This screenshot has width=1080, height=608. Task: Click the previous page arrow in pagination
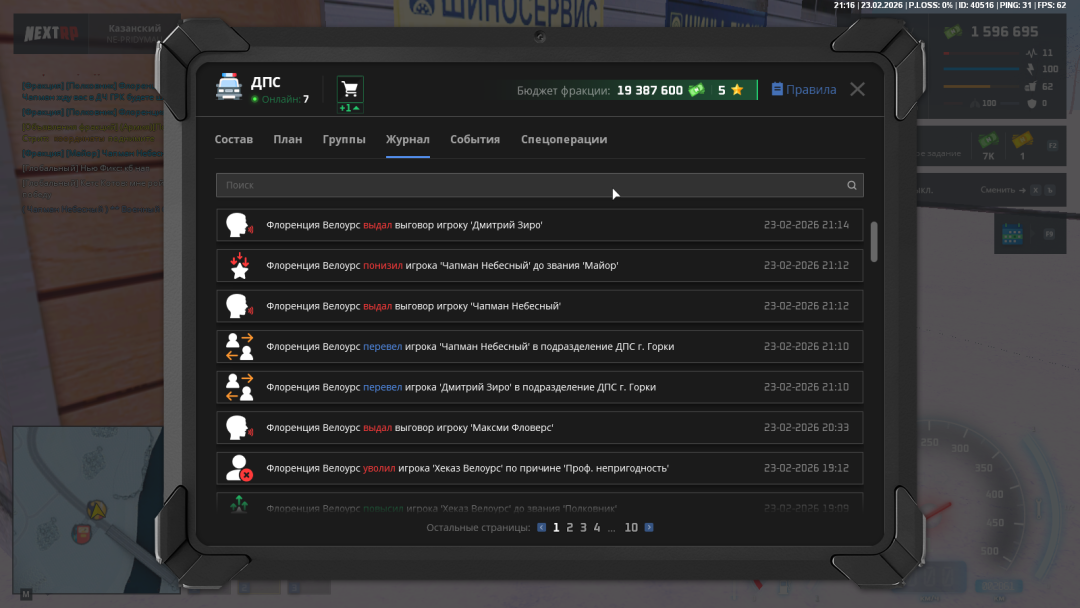pyautogui.click(x=542, y=527)
